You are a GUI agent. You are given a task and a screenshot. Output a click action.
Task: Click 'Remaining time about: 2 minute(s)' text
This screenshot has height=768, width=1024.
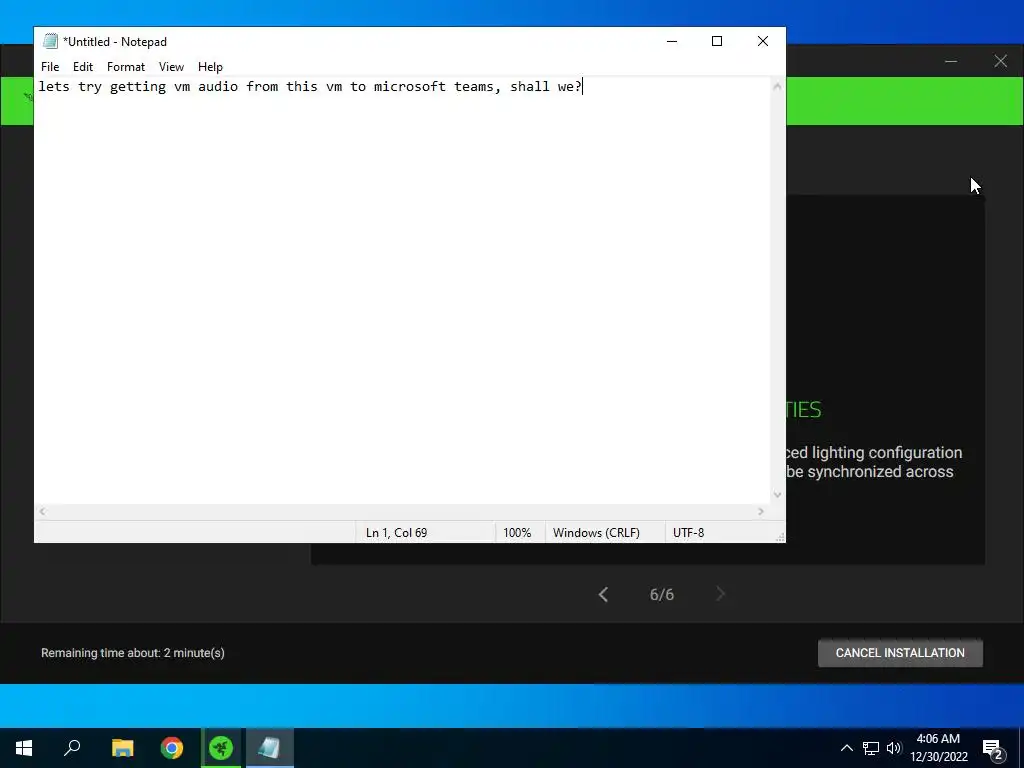[x=133, y=652]
